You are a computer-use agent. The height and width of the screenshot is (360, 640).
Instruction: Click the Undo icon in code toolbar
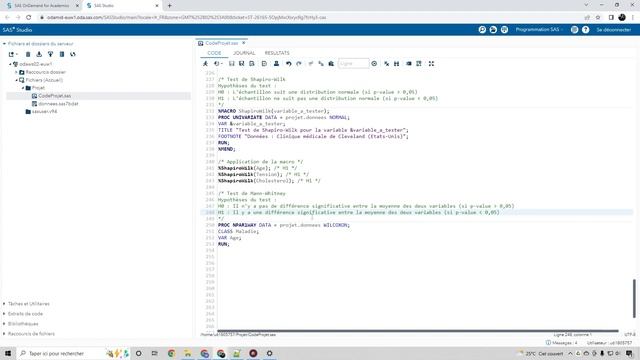tap(289, 64)
